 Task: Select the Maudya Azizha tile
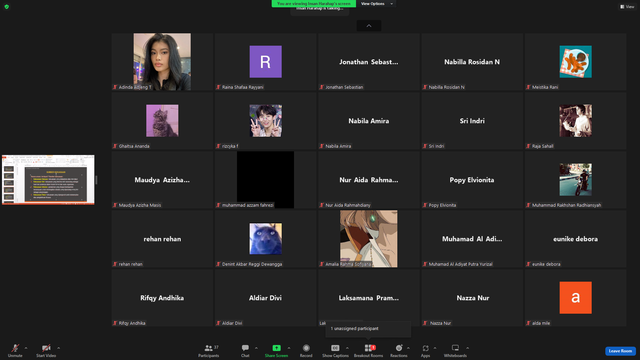(x=162, y=180)
